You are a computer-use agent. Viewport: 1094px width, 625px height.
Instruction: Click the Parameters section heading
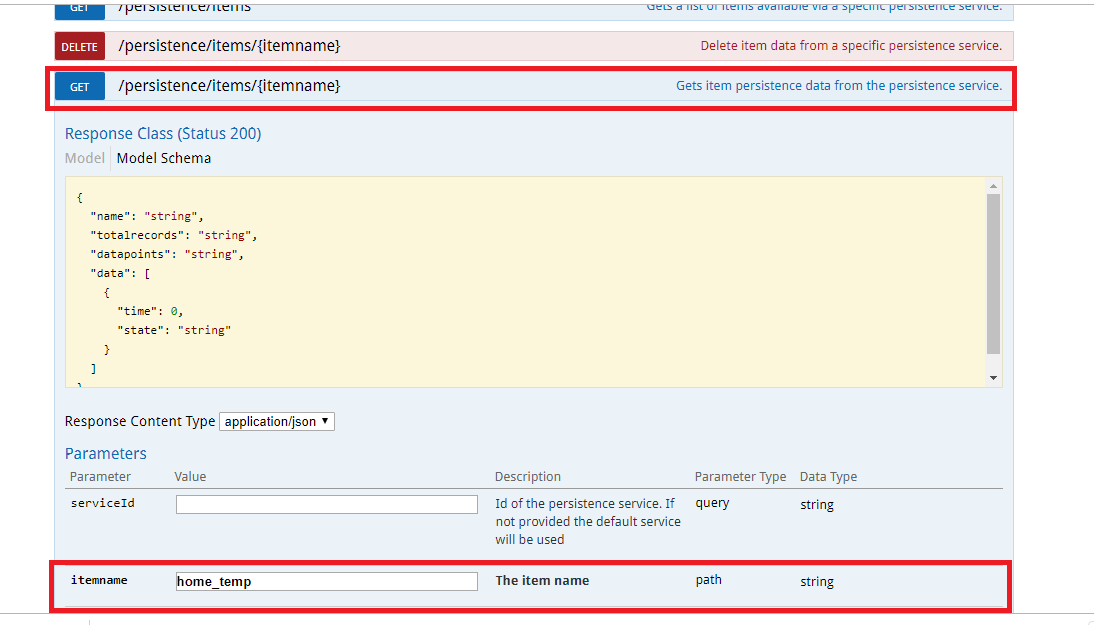pos(106,454)
